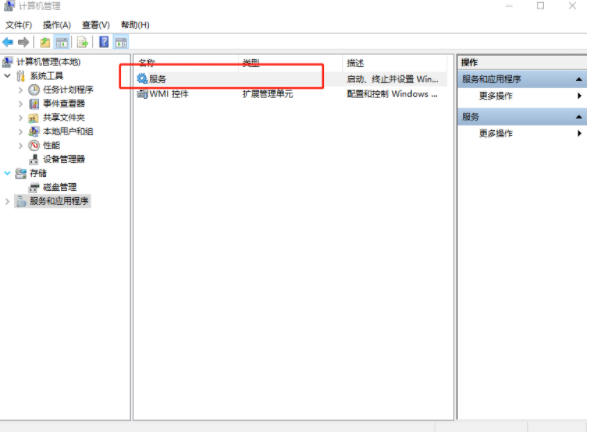Click the Export List toolbar icon
The width and height of the screenshot is (590, 432).
click(x=82, y=42)
